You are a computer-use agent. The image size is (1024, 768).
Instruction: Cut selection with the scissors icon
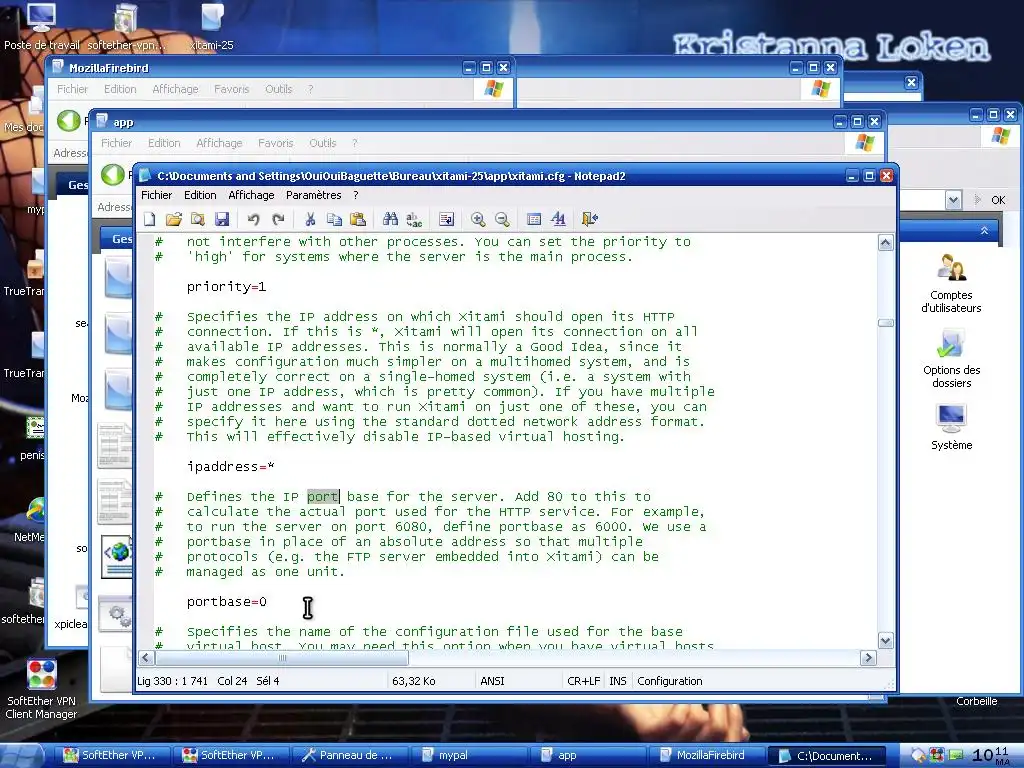click(310, 219)
